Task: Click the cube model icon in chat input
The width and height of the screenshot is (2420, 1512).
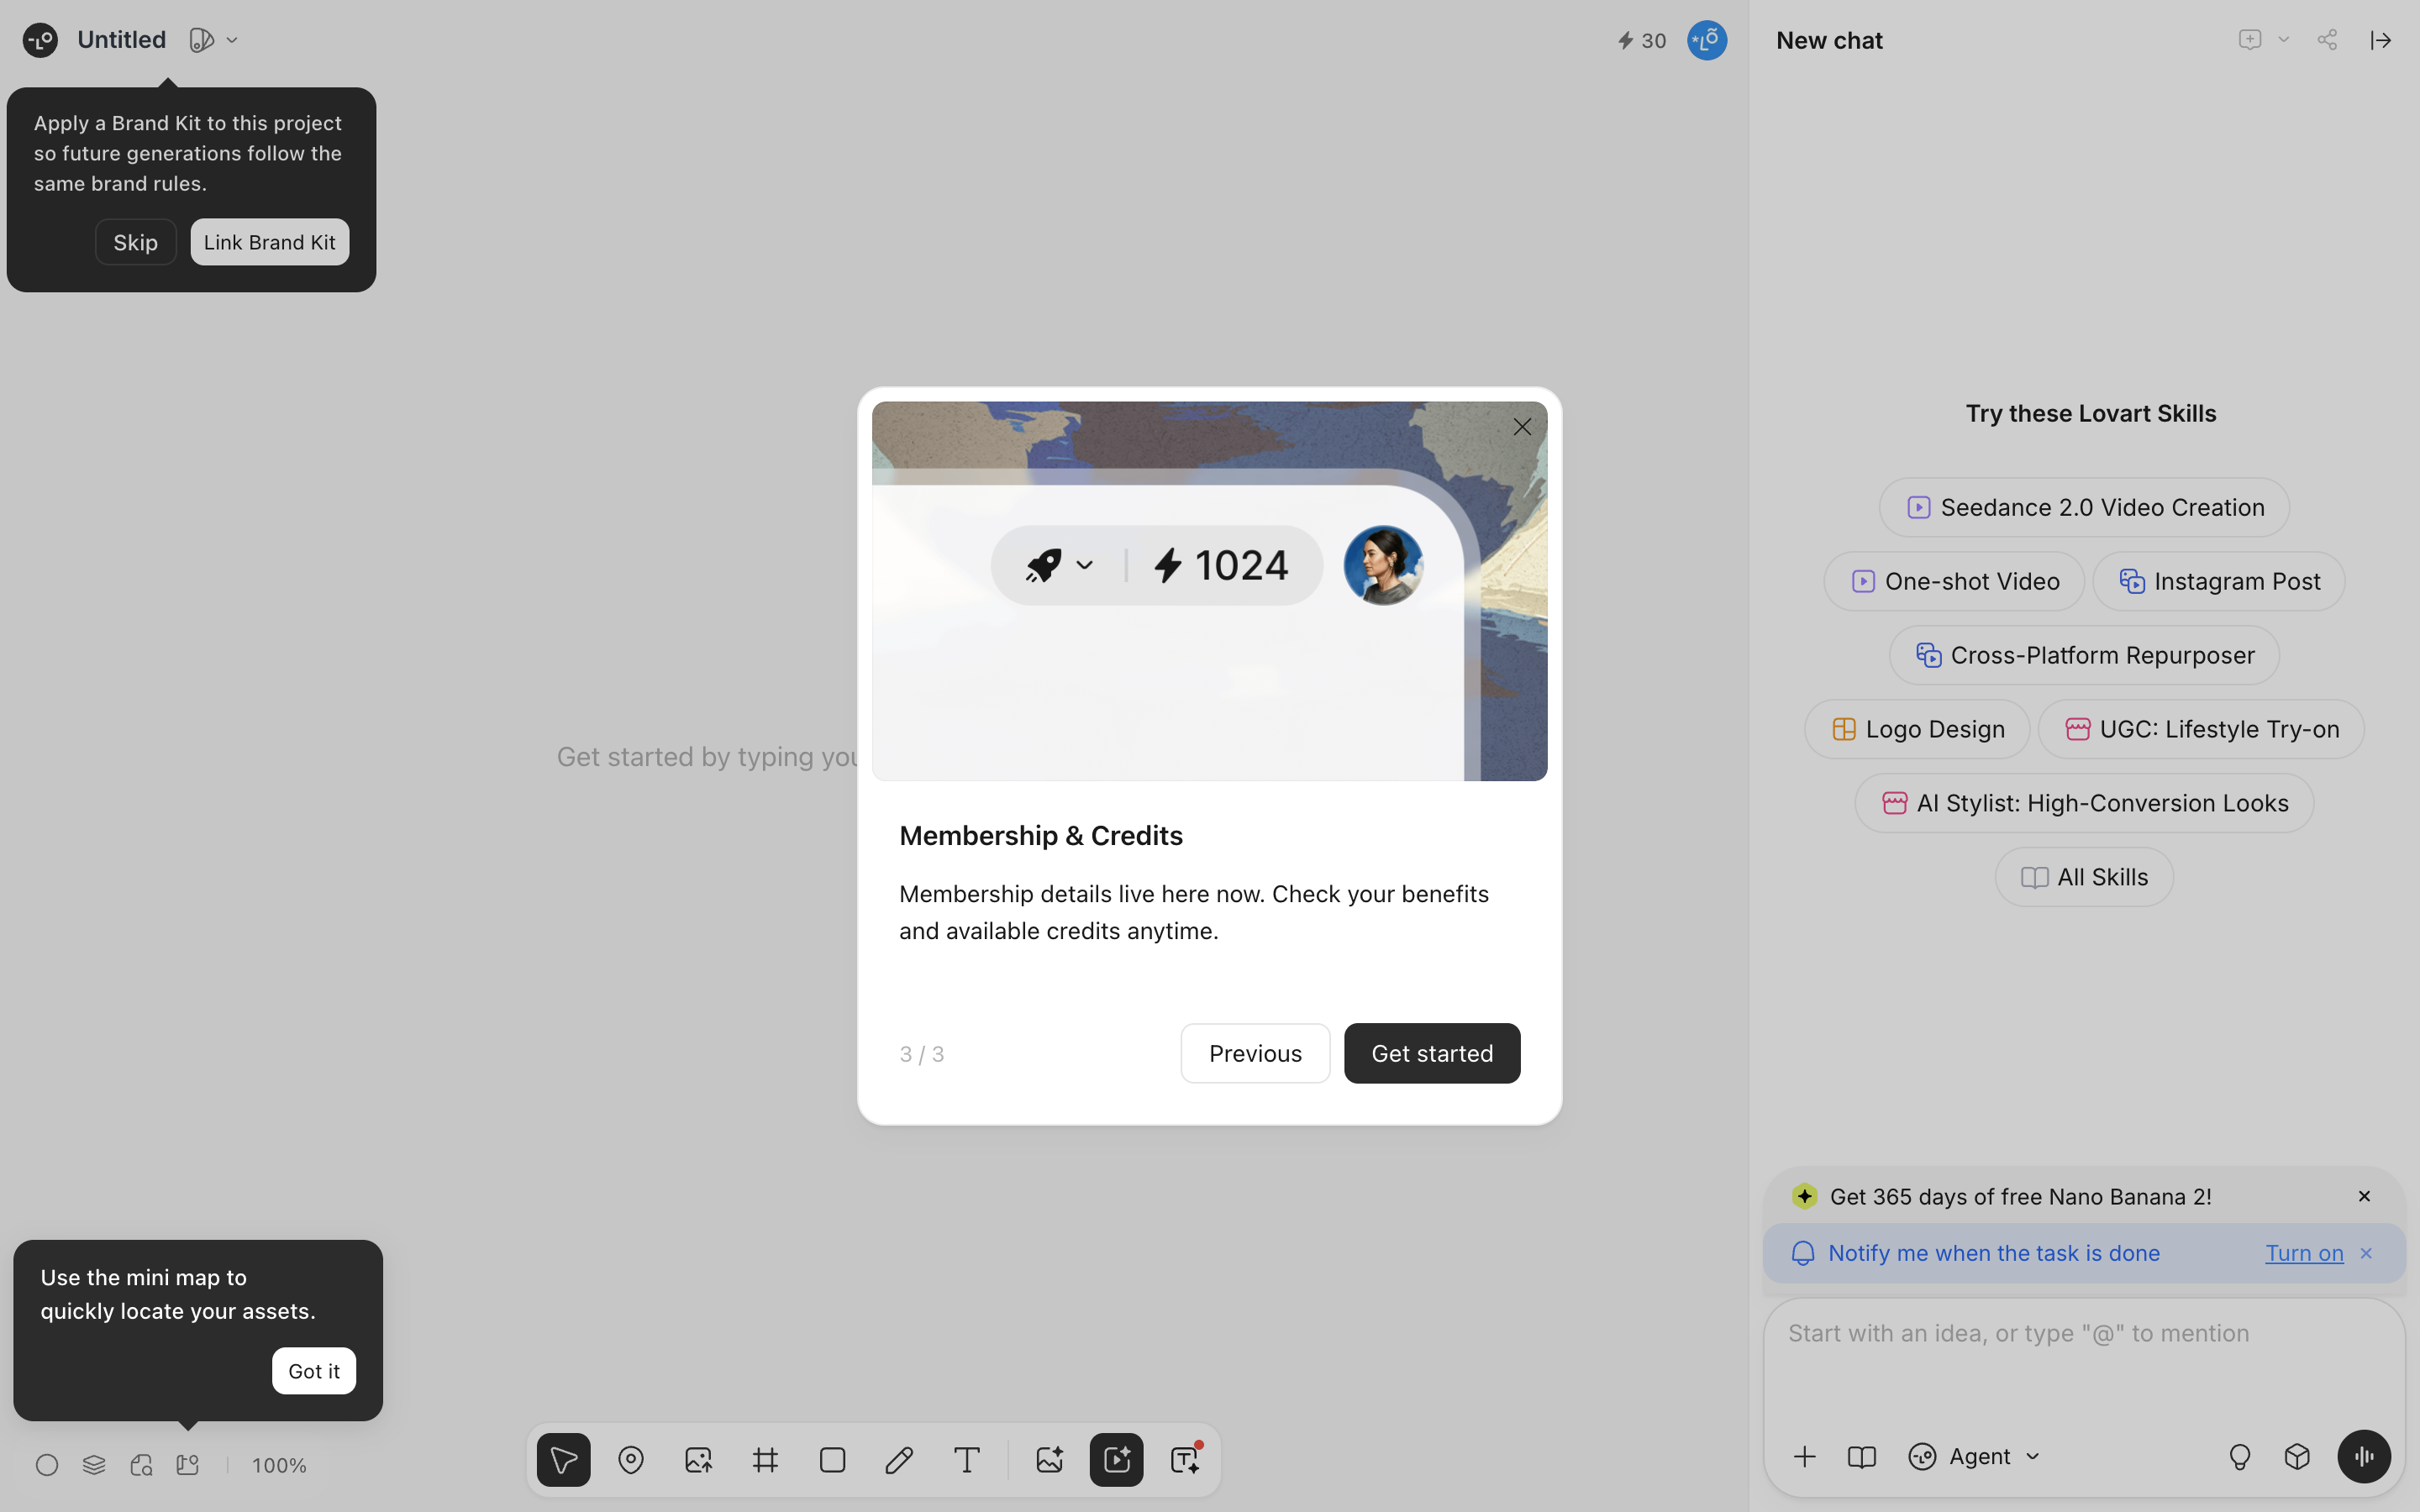Action: click(x=2298, y=1456)
